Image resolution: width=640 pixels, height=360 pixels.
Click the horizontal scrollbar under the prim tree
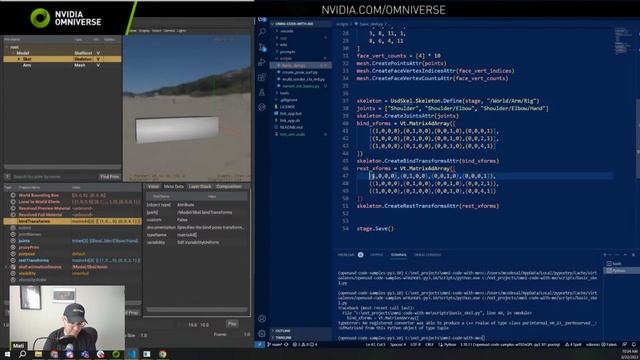pos(62,167)
